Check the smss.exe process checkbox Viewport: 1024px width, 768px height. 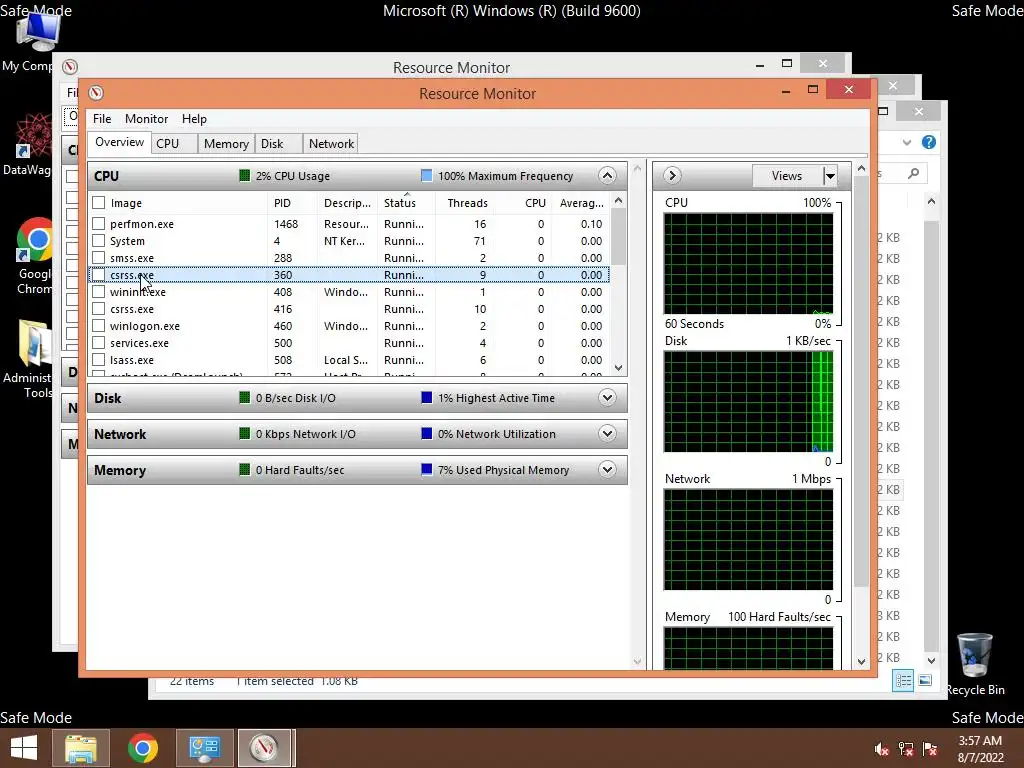99,258
